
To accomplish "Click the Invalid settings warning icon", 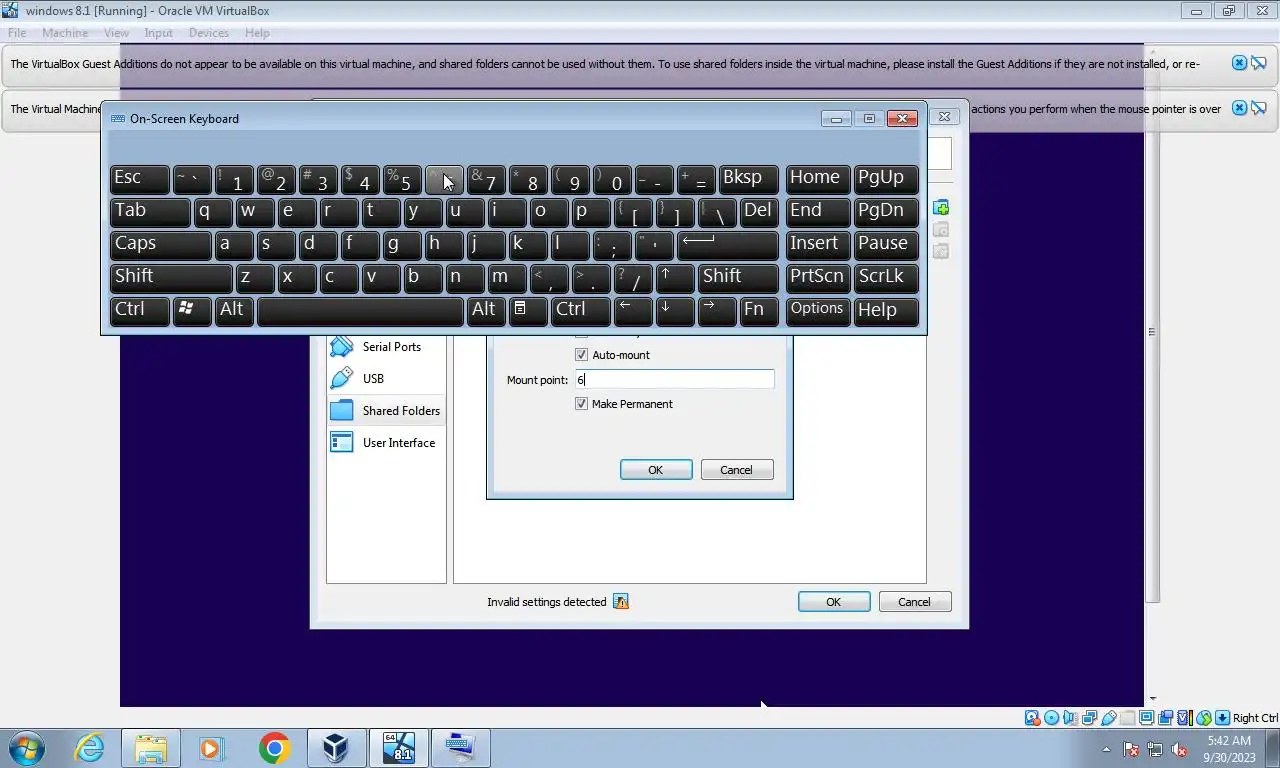I will pyautogui.click(x=621, y=602).
